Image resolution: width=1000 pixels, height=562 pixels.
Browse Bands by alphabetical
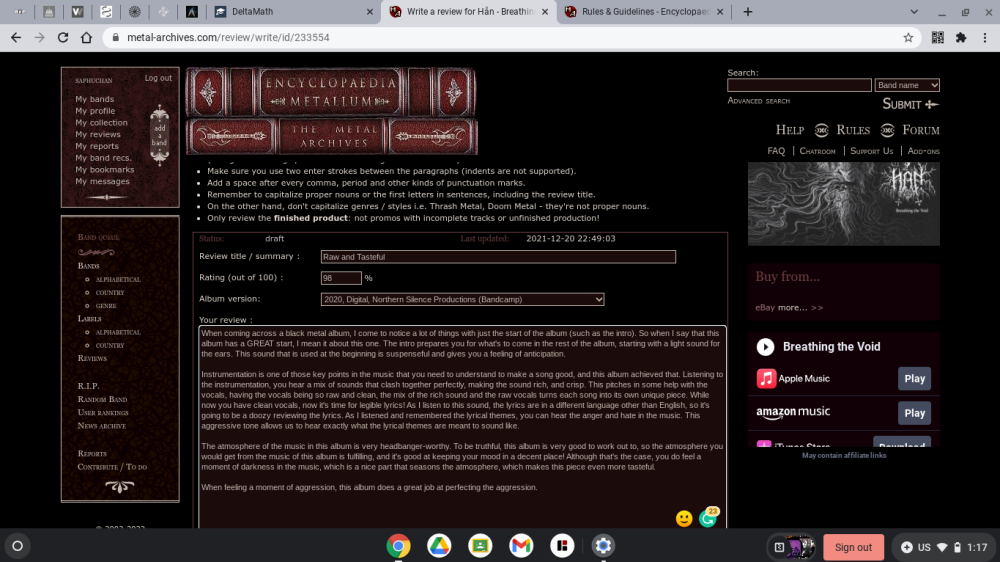click(118, 279)
